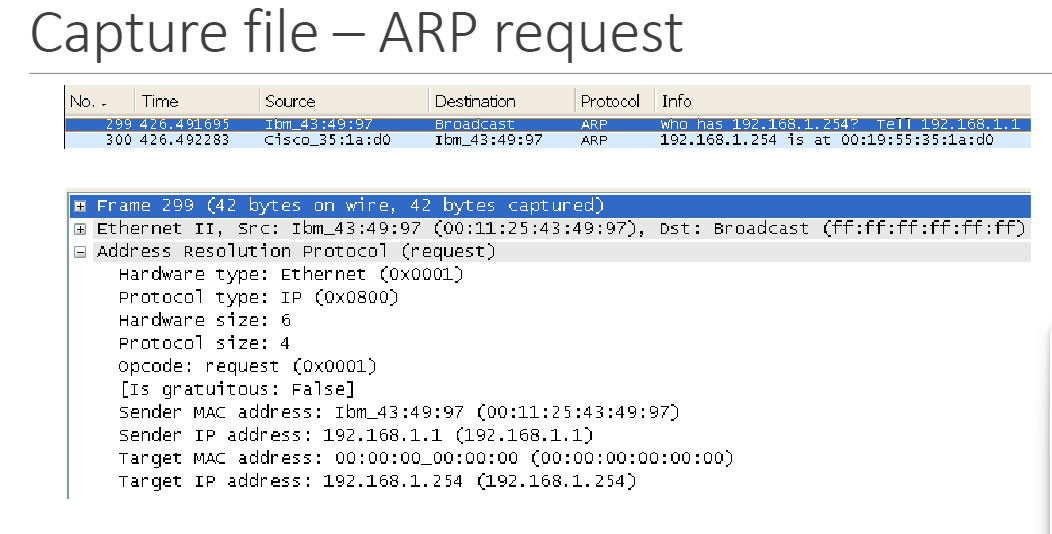Sort packets by the No. column header
The height and width of the screenshot is (534, 1052).
click(x=101, y=101)
